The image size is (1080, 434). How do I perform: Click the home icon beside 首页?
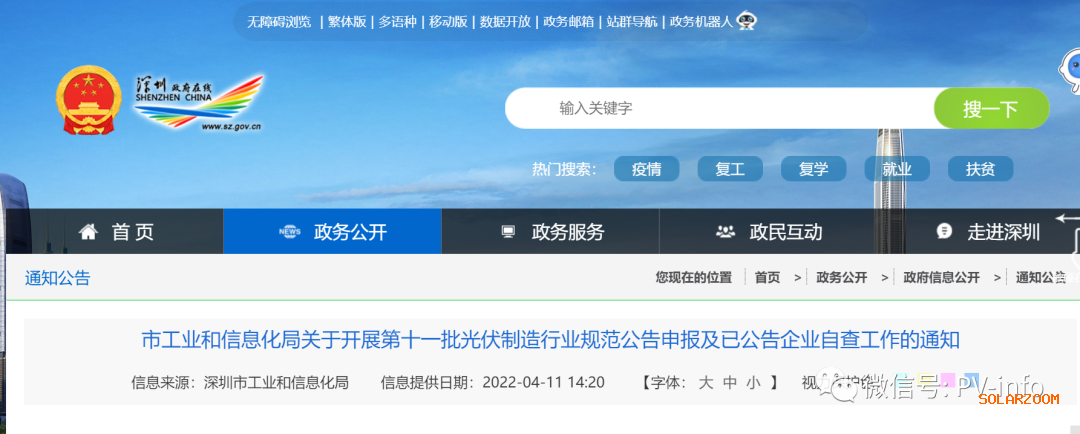click(88, 232)
